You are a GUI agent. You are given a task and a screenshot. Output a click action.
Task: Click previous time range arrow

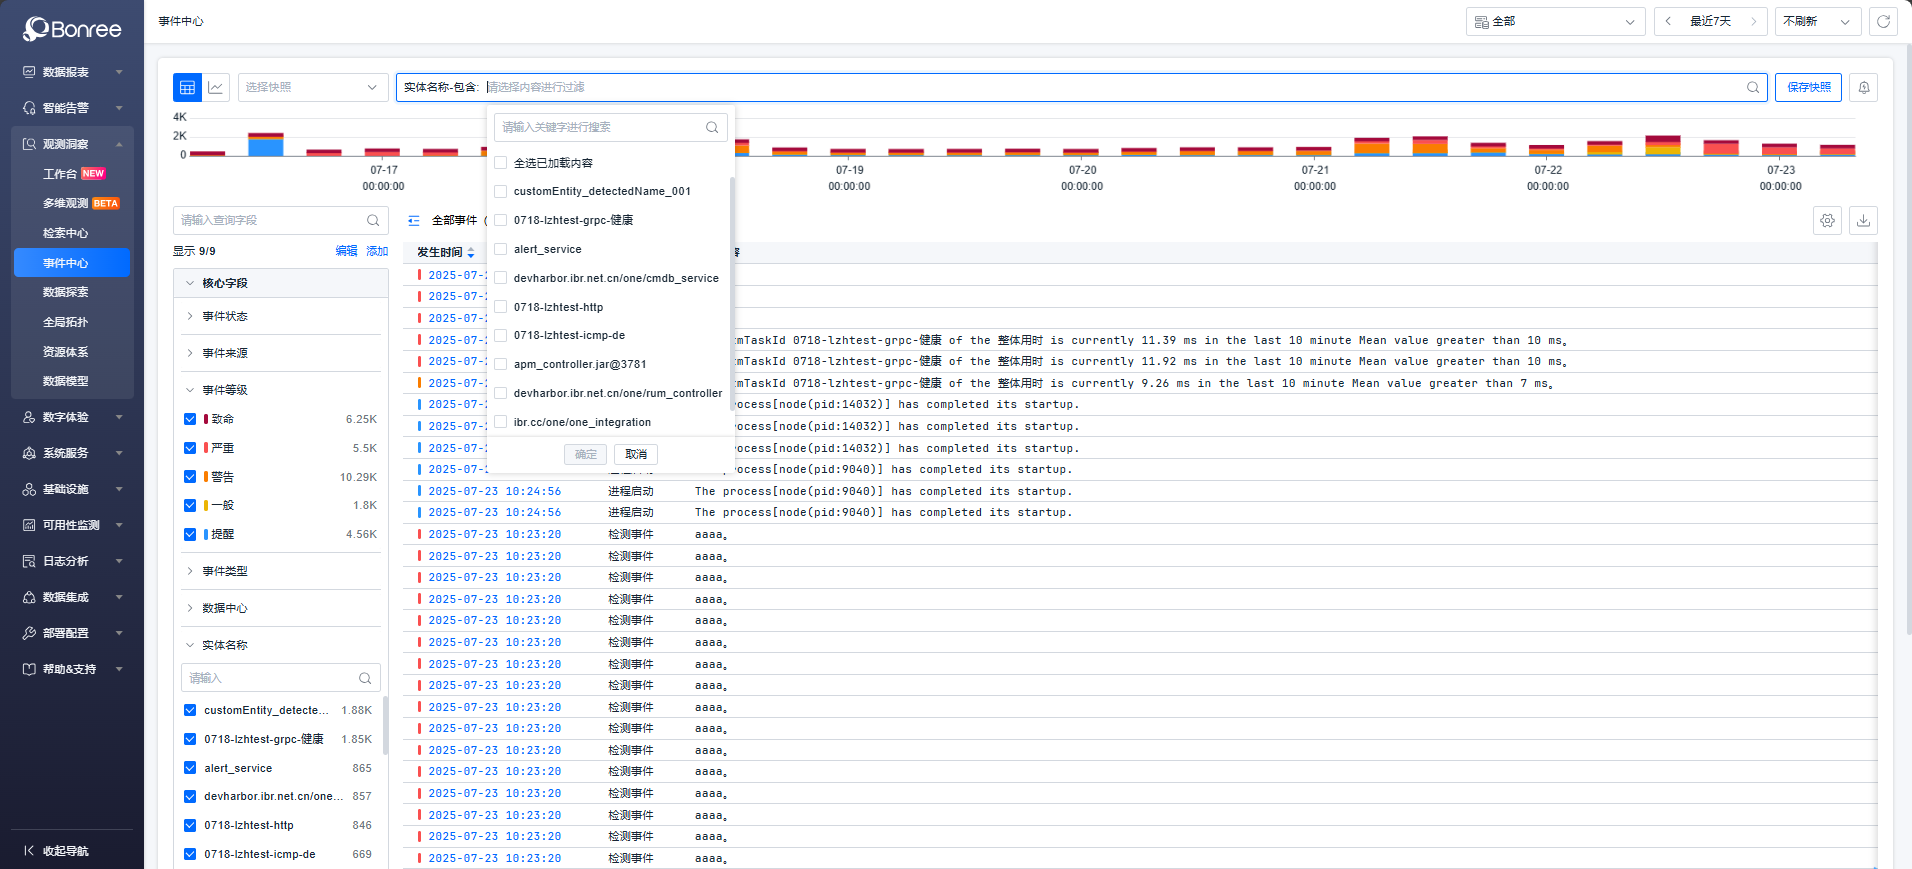pyautogui.click(x=1668, y=22)
